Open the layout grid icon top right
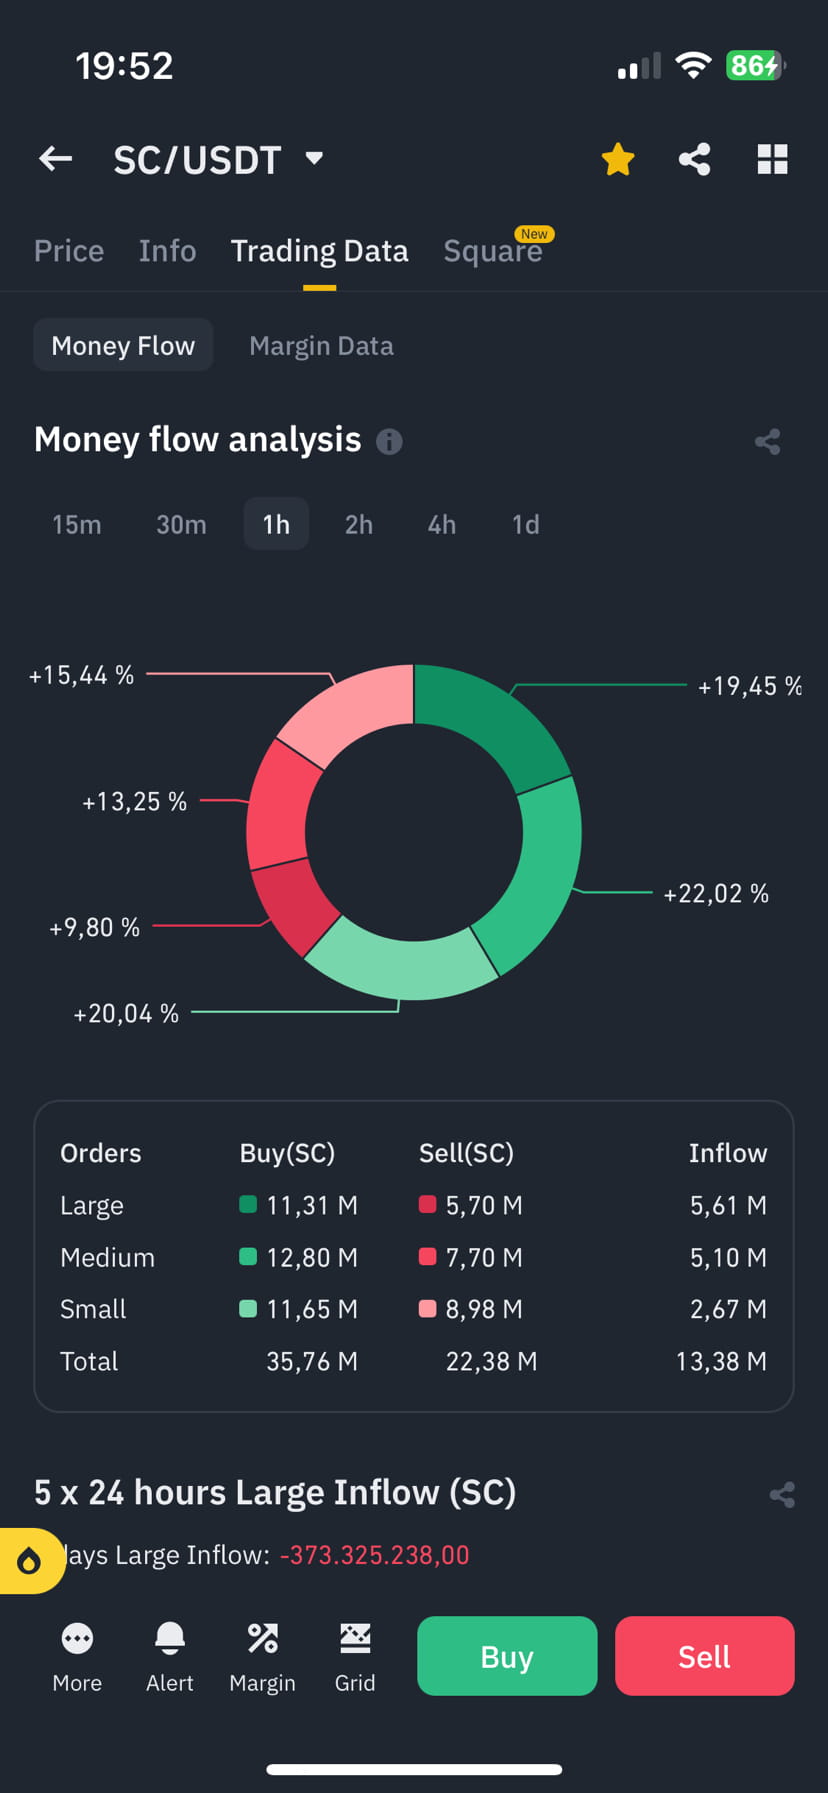This screenshot has height=1793, width=828. [772, 159]
